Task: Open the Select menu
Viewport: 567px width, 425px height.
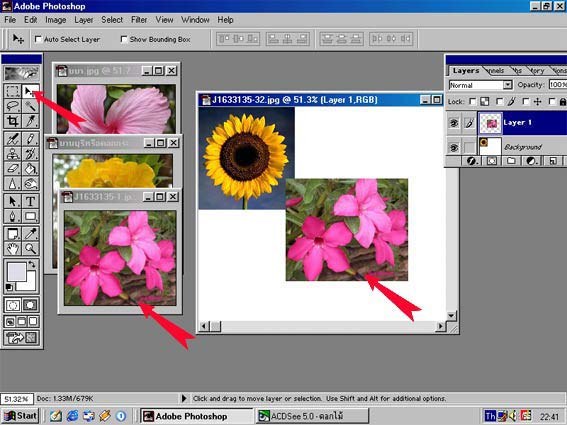Action: pos(112,20)
